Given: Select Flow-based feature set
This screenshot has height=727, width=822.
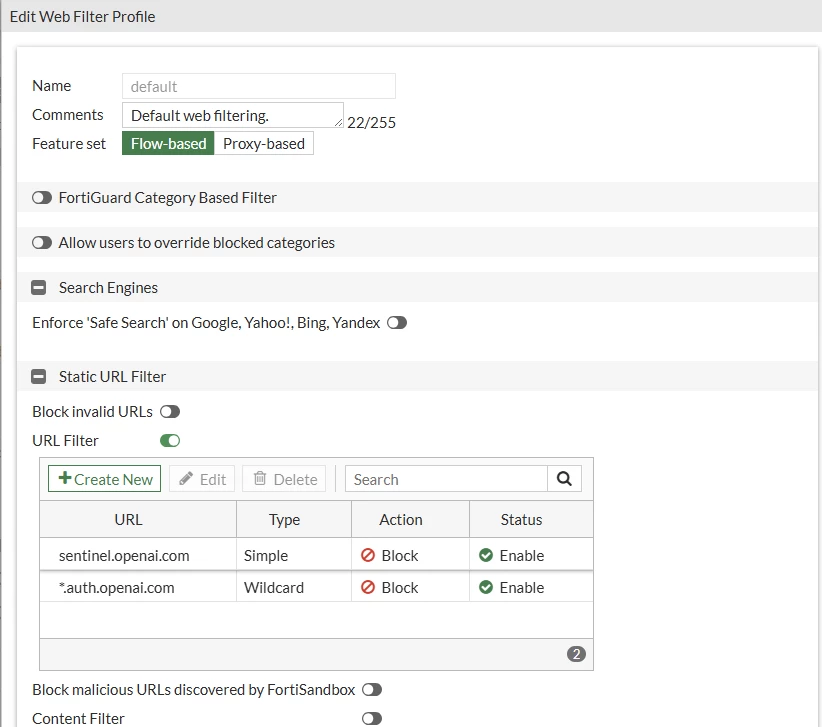Looking at the screenshot, I should coord(168,144).
